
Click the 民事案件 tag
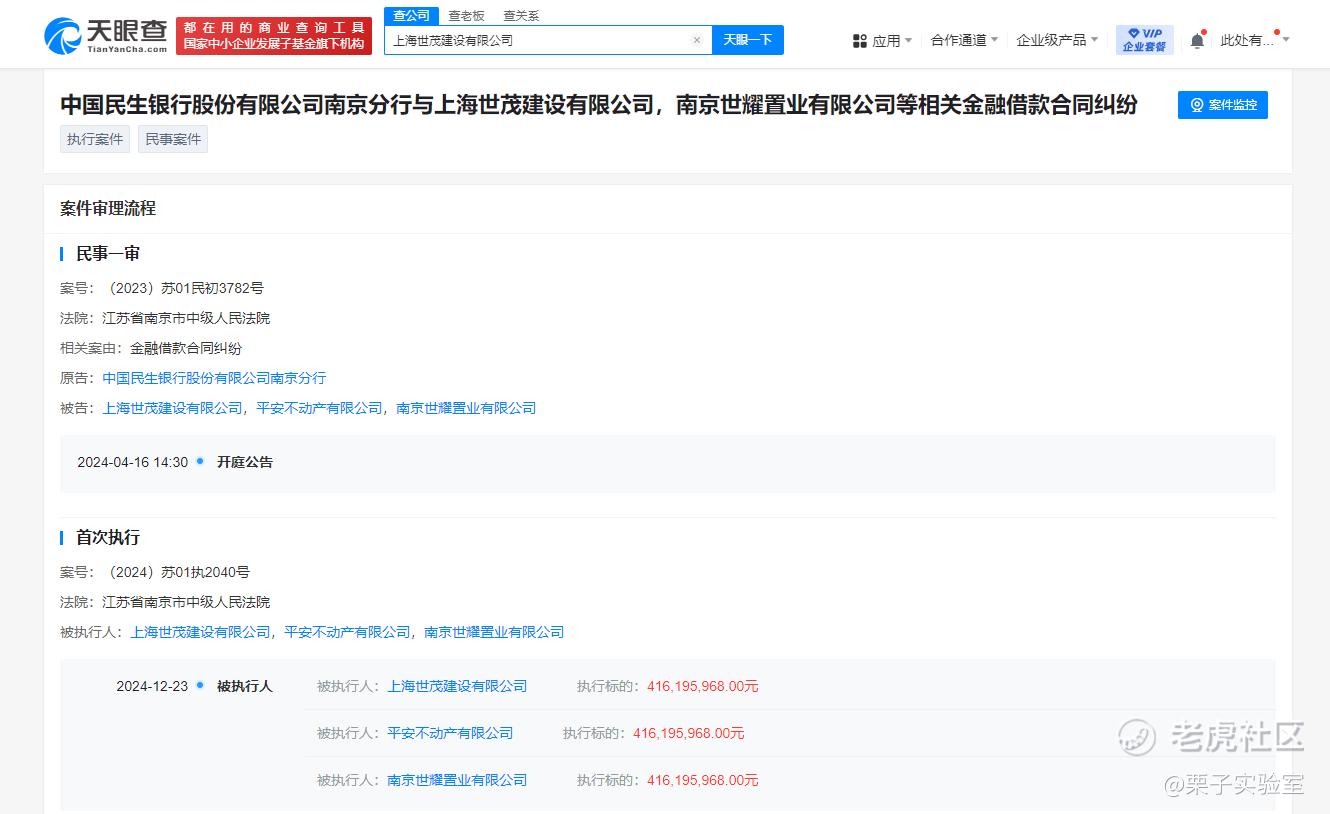pos(173,139)
